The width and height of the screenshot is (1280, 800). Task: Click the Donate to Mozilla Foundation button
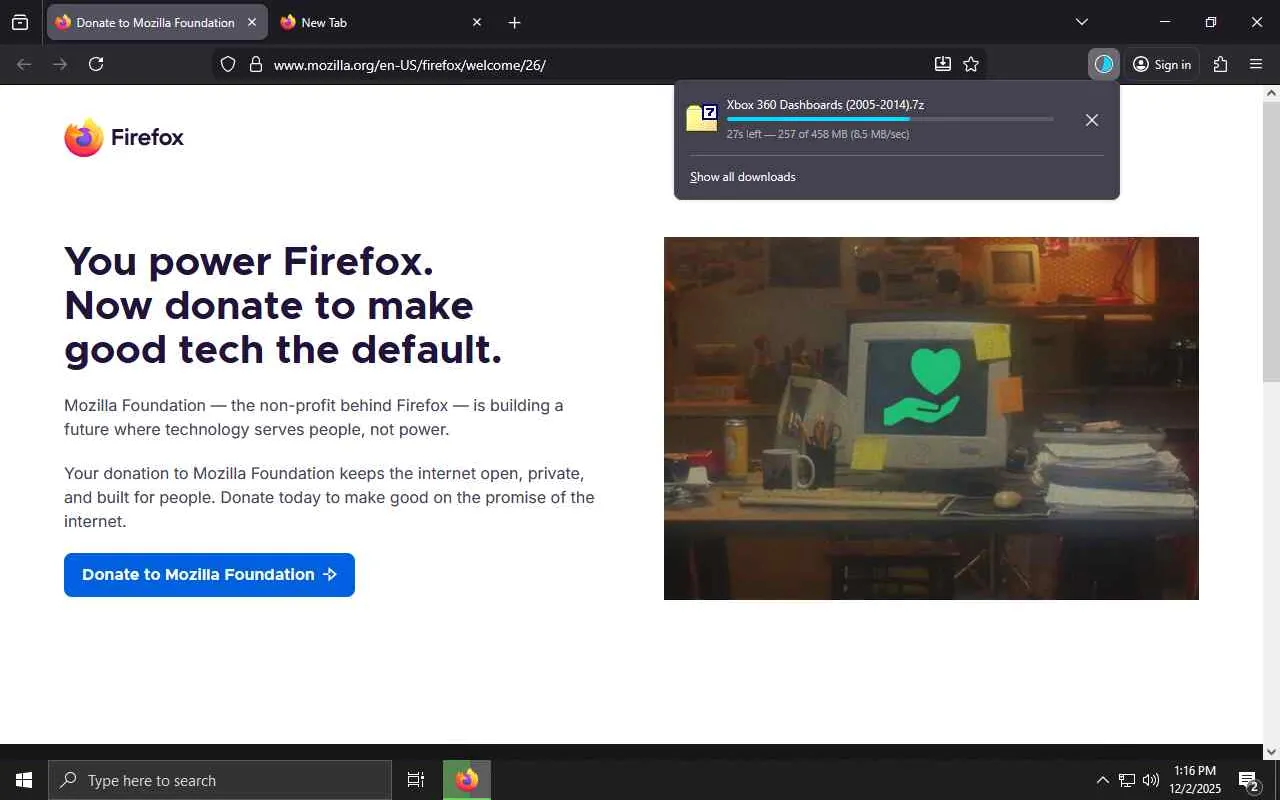coord(209,575)
